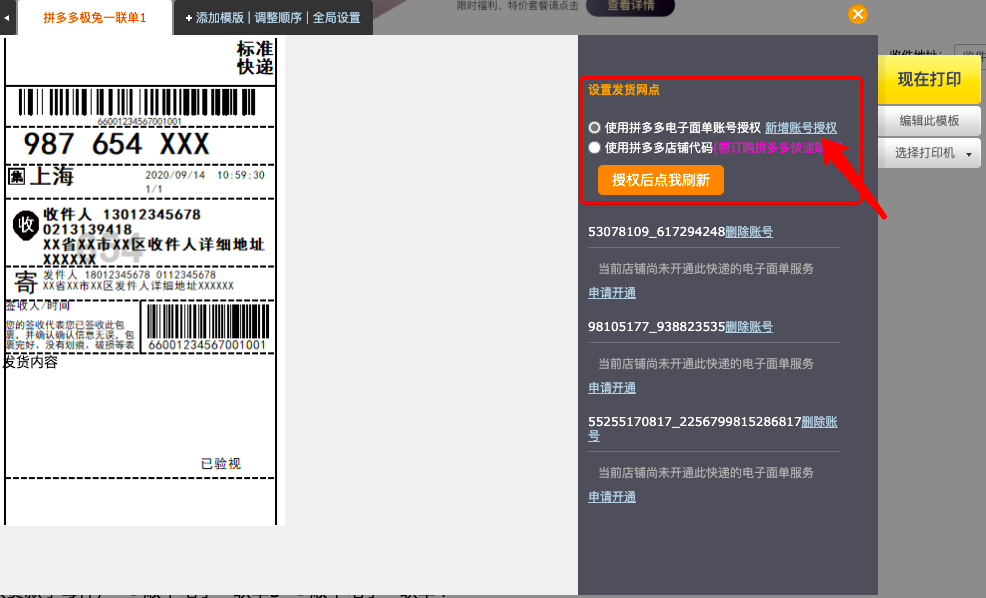Delete account 98105177_938823535 via 删除账号
This screenshot has height=598, width=986.
click(x=749, y=326)
